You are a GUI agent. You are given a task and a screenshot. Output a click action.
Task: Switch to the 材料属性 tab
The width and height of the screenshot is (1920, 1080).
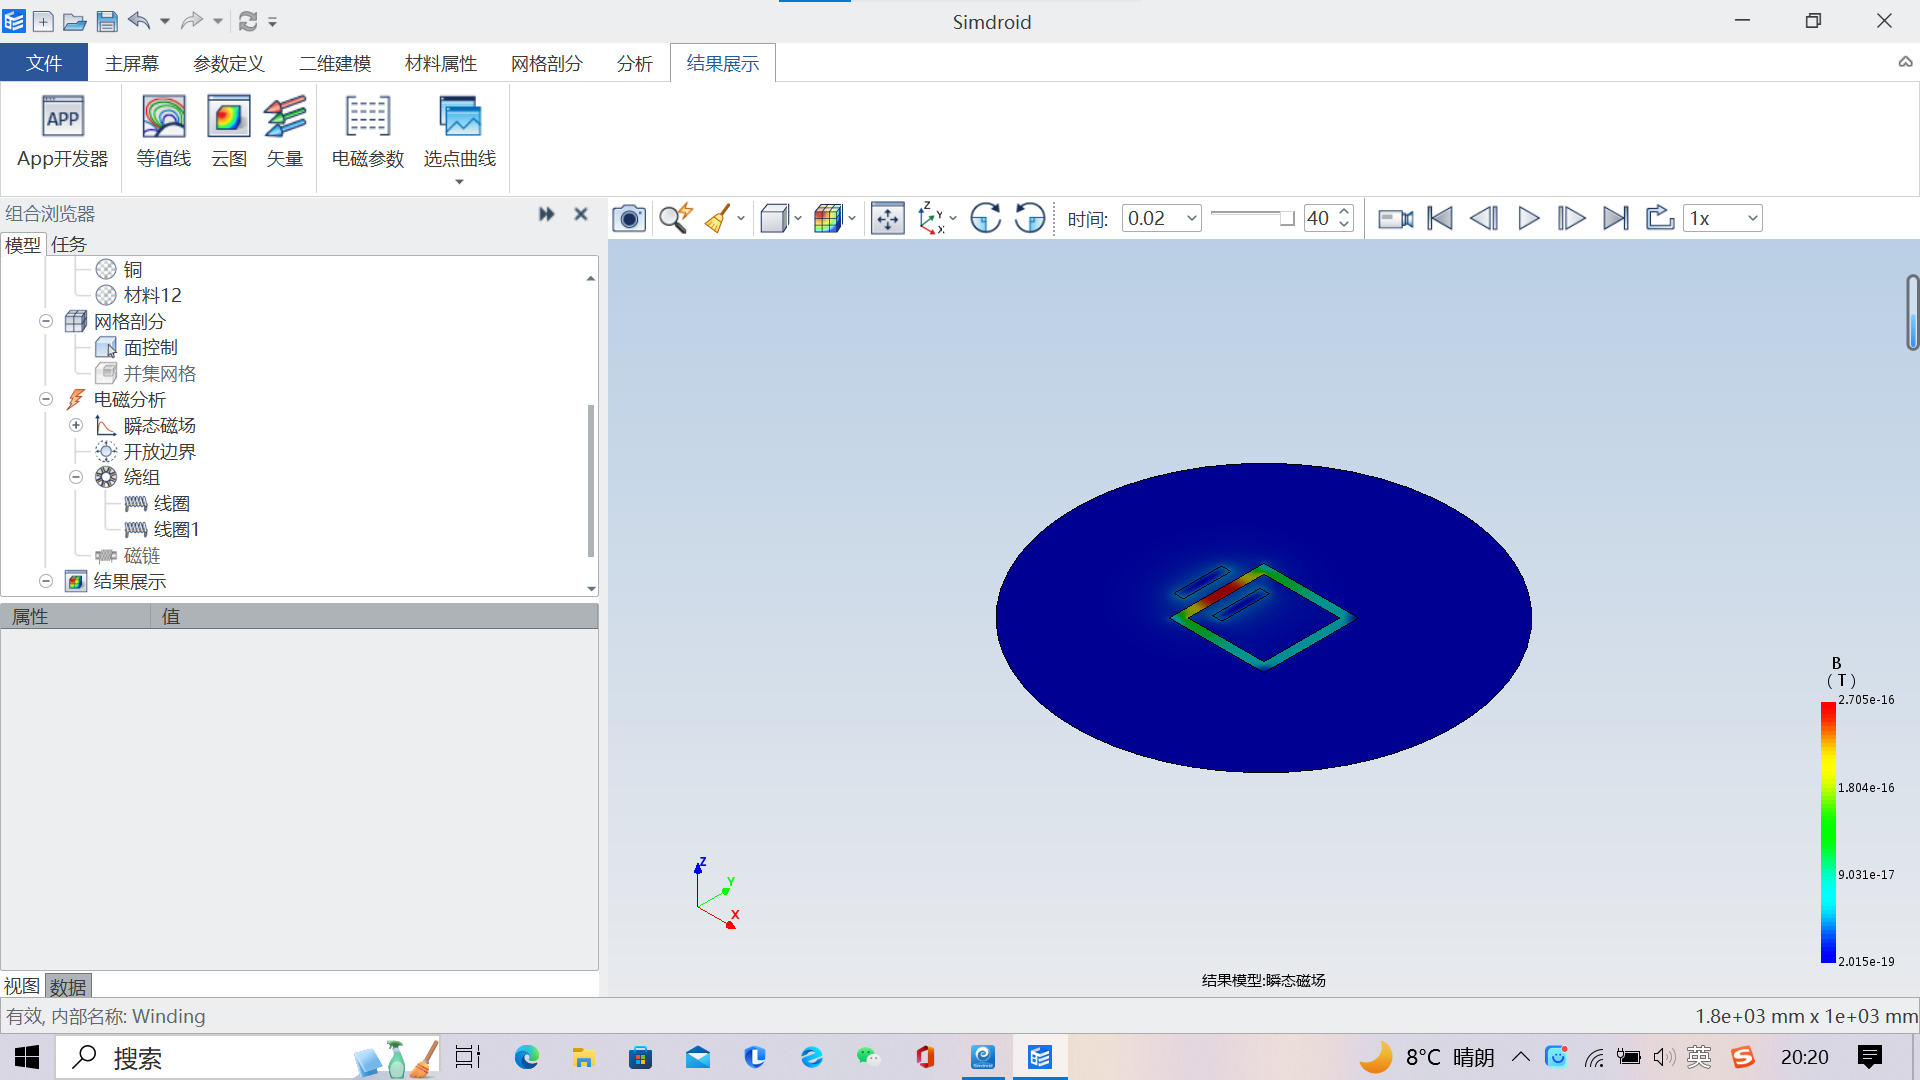441,63
